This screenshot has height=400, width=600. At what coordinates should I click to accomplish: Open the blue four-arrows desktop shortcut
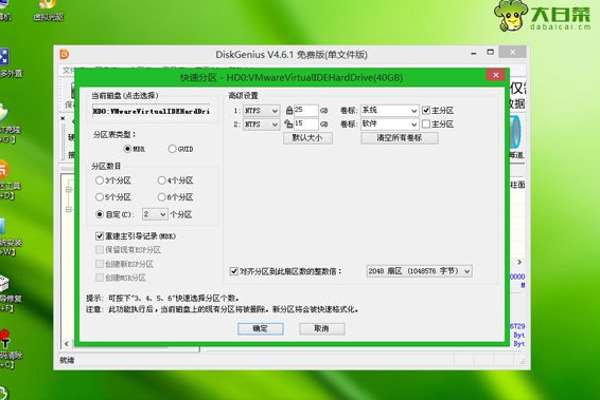pos(4,57)
